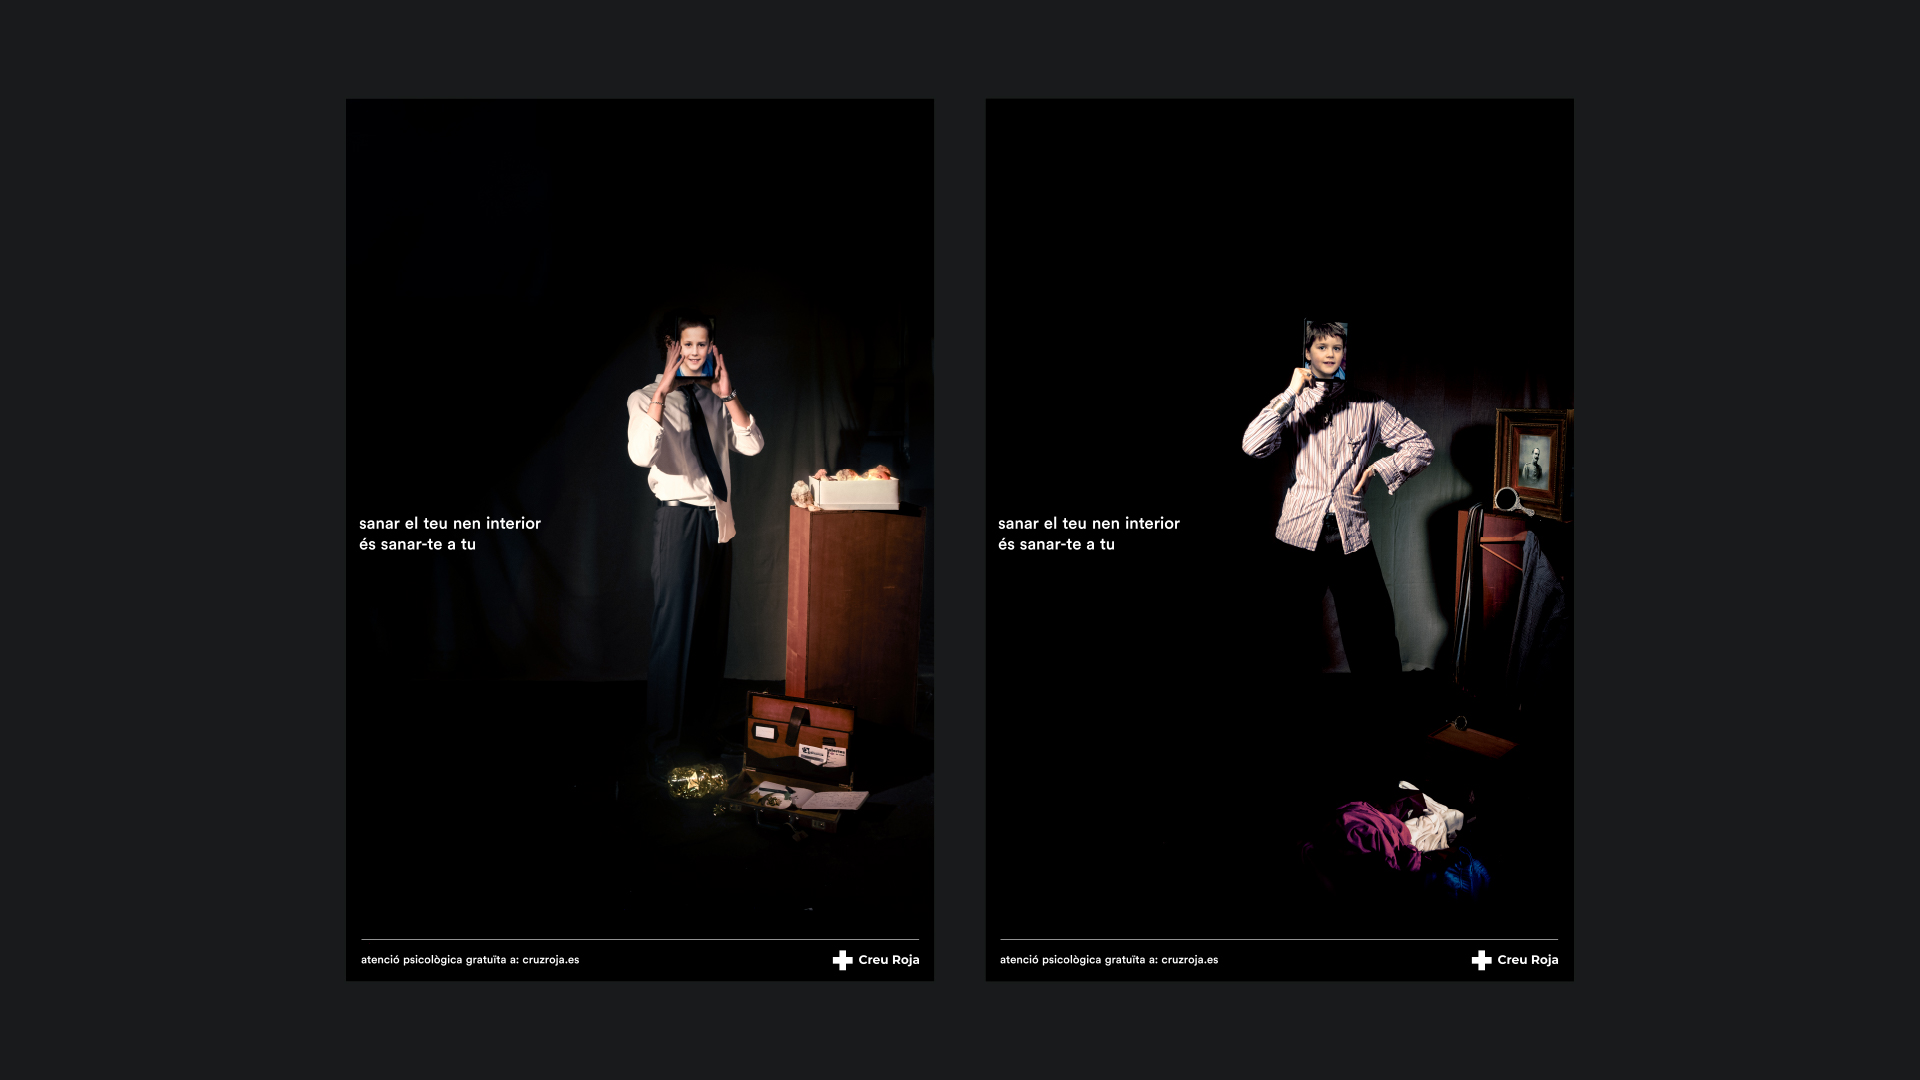Click 'Creu Roja' text on left poster
This screenshot has height=1080, width=1920.
[x=889, y=960]
